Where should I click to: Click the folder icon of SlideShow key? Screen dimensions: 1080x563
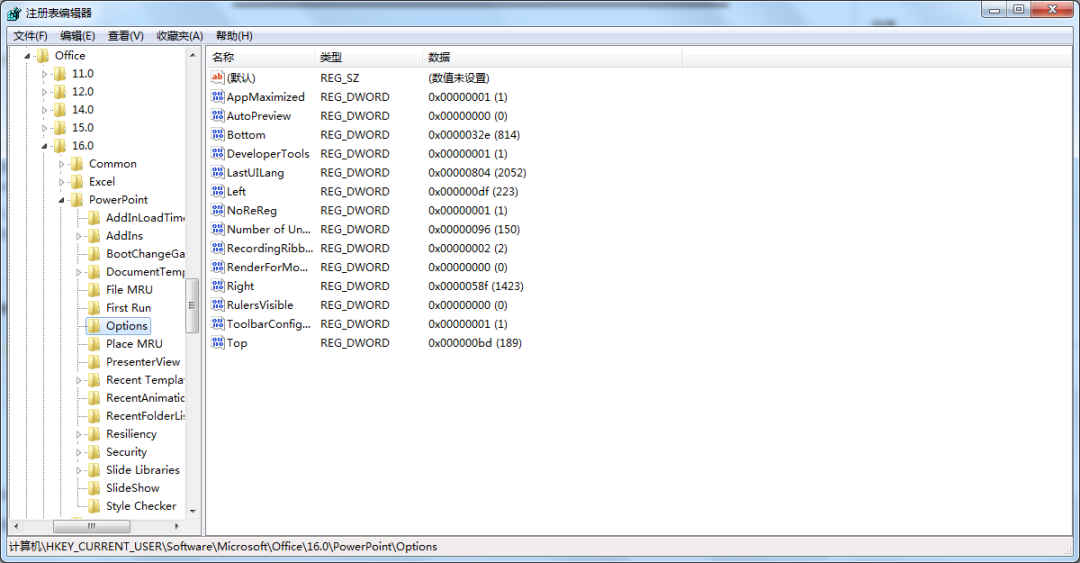tap(94, 488)
